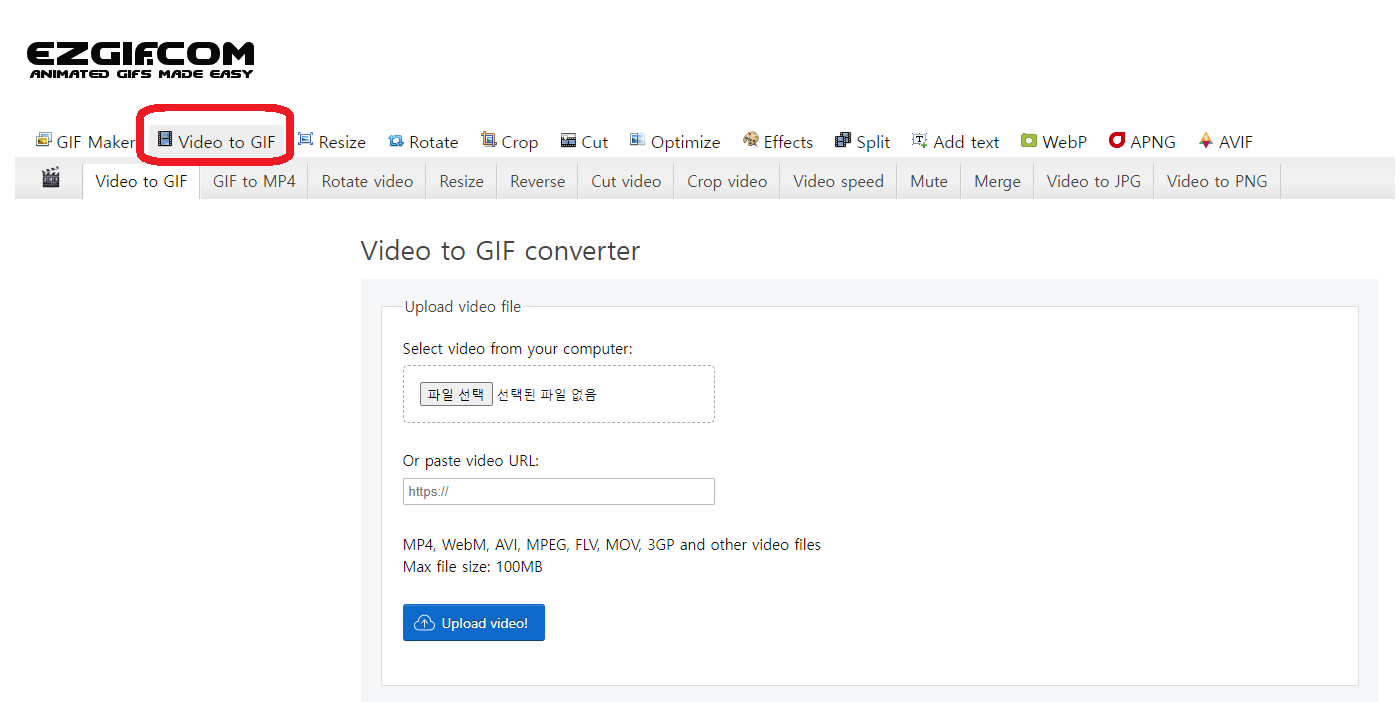Open the GIF Maker menu item
Viewport: 1399px width, 702px height.
(85, 142)
